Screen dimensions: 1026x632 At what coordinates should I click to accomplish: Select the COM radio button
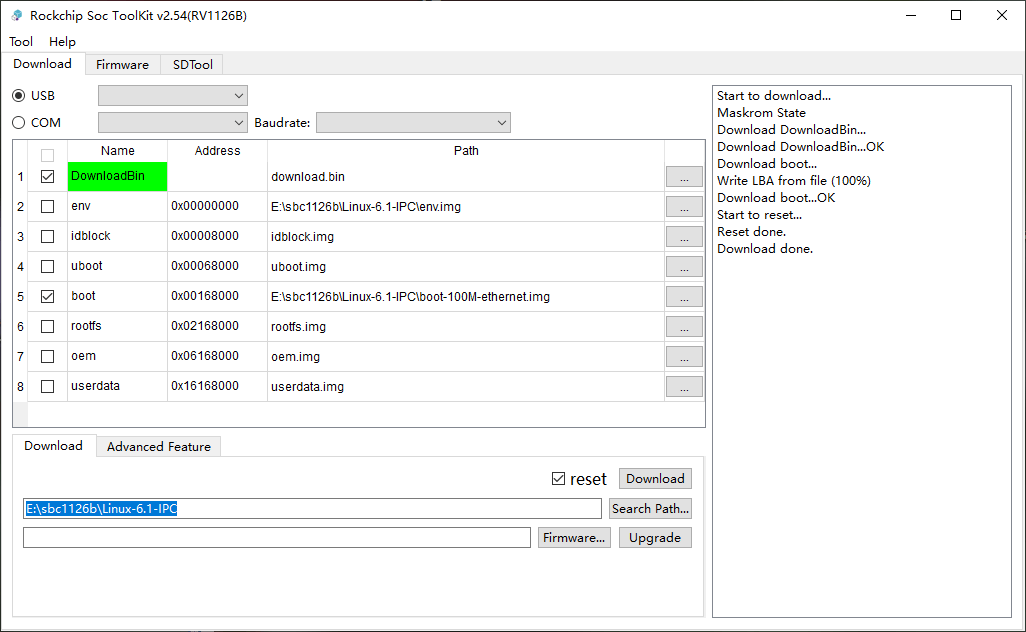18,122
